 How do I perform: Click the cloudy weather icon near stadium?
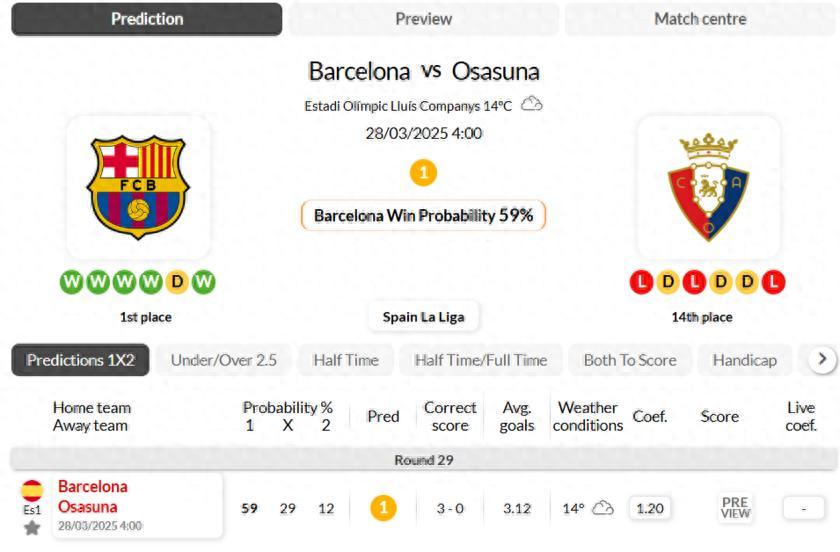coord(532,104)
